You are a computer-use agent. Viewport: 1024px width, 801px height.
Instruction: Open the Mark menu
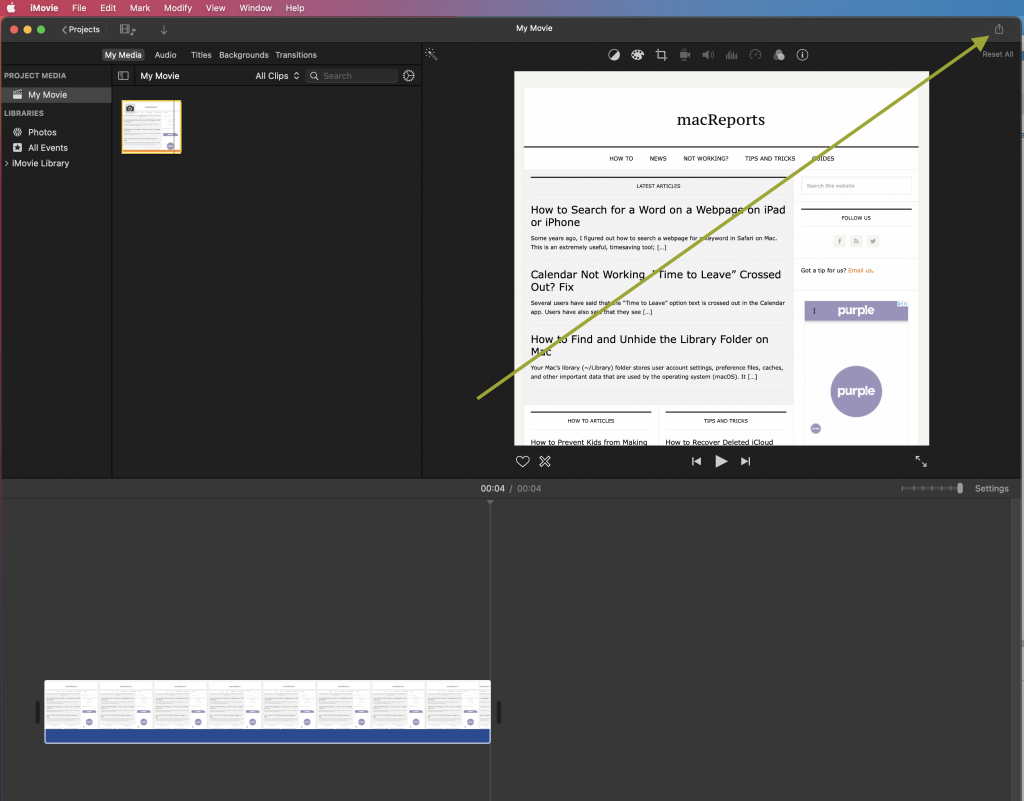140,8
